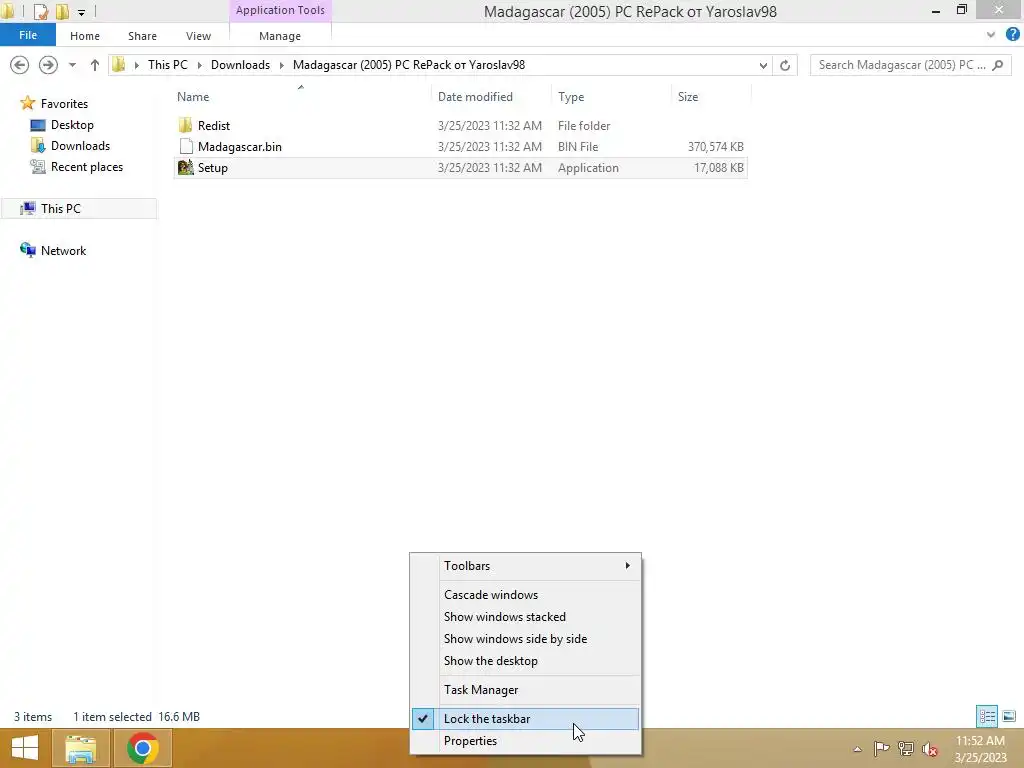Select the Madagascar.bin file
Viewport: 1024px width, 768px height.
240,146
